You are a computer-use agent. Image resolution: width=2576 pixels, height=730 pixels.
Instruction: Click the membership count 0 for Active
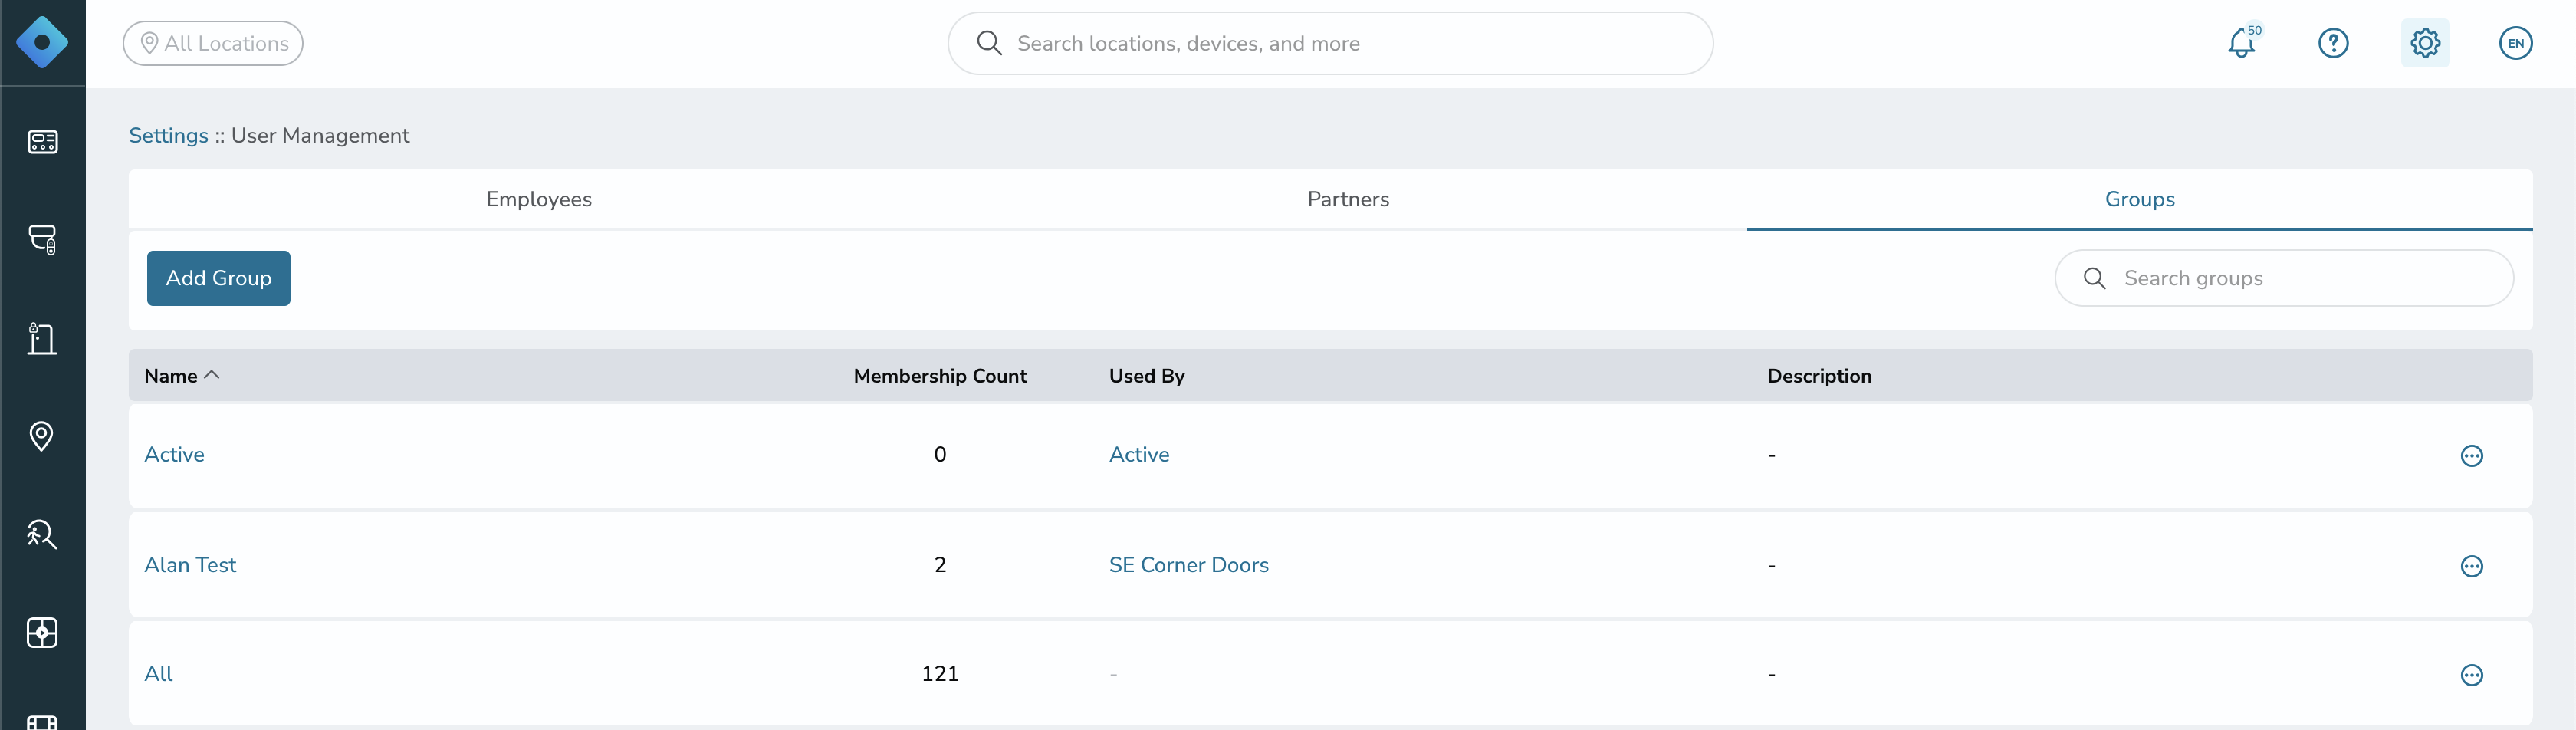point(939,454)
